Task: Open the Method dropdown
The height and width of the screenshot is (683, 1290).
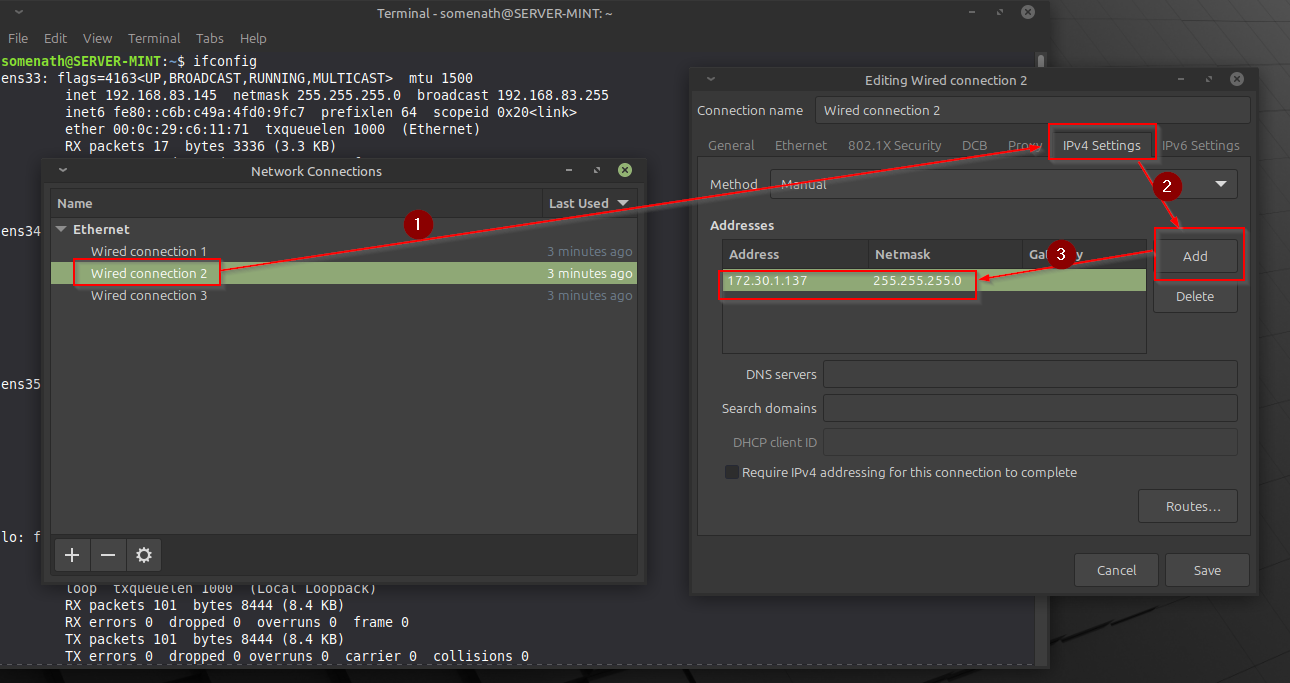Action: [x=1003, y=184]
